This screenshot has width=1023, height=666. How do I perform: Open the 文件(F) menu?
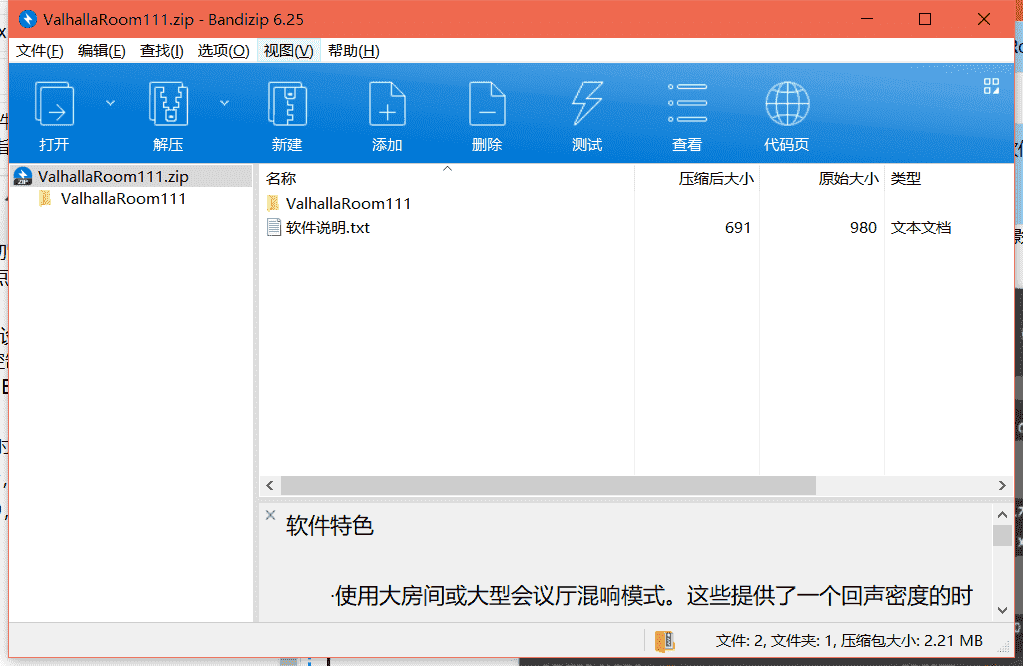[40, 51]
